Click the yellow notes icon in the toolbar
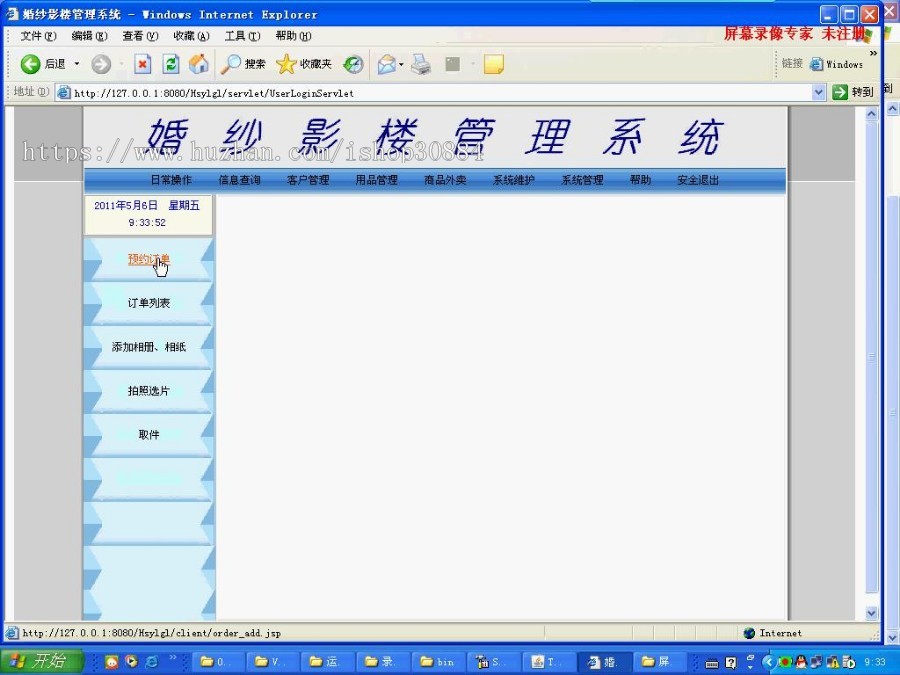Viewport: 900px width, 675px height. (x=490, y=63)
